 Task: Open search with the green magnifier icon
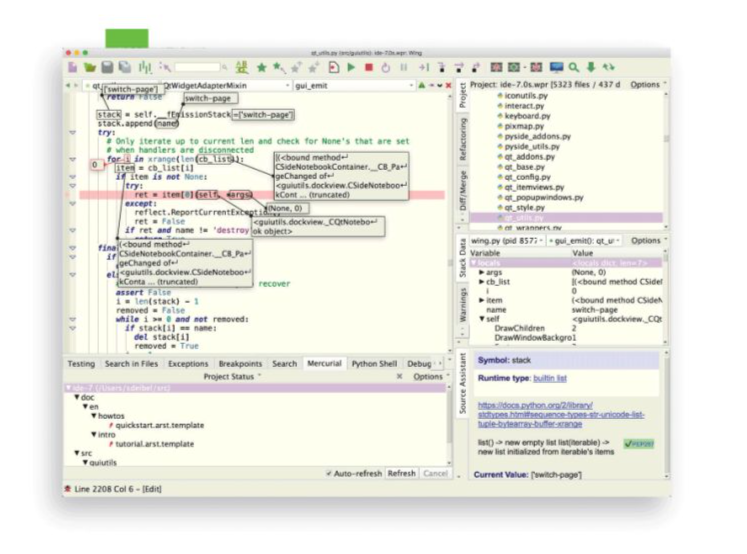(x=574, y=68)
